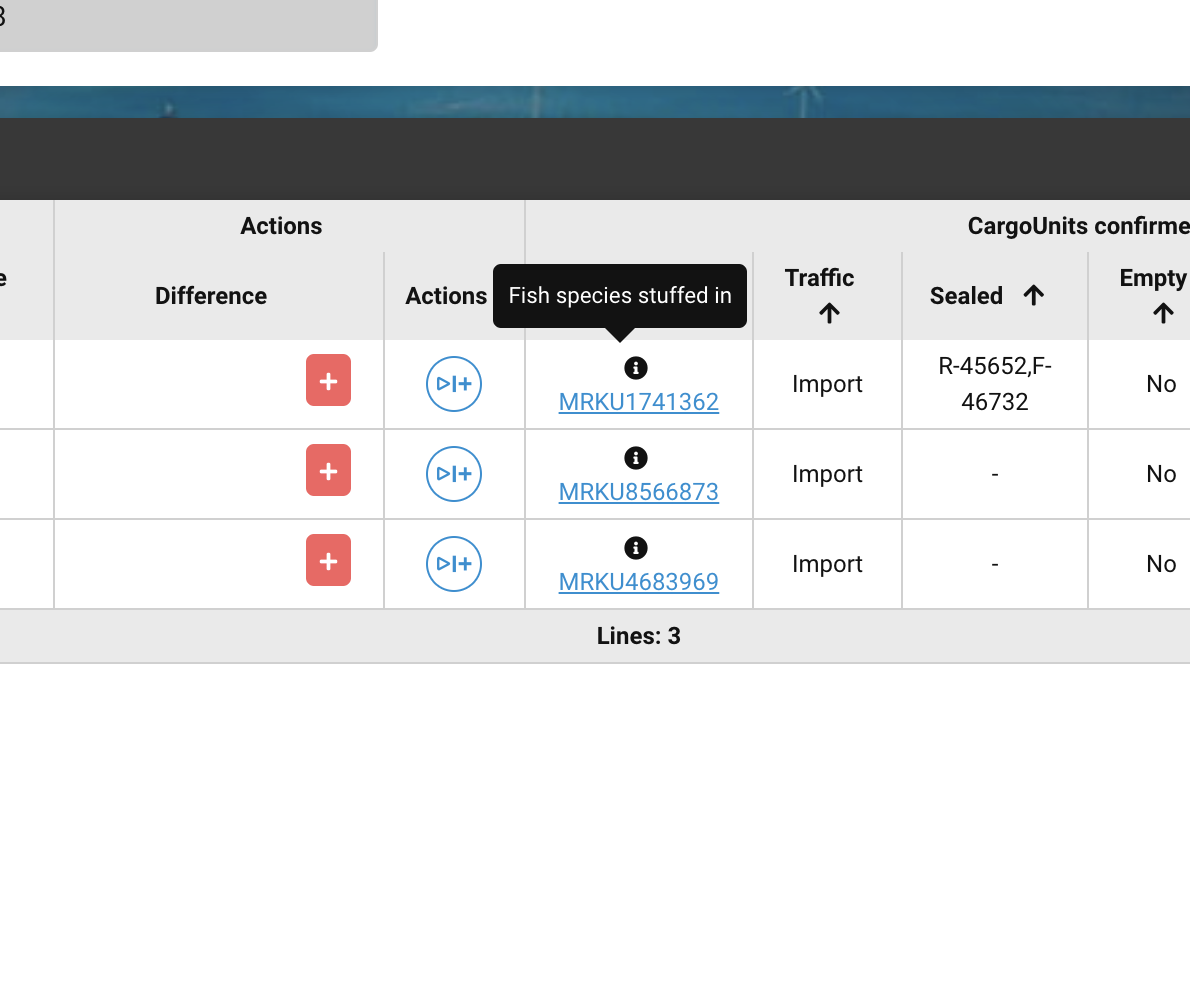Sort the Empty column with its arrow

(x=1162, y=314)
